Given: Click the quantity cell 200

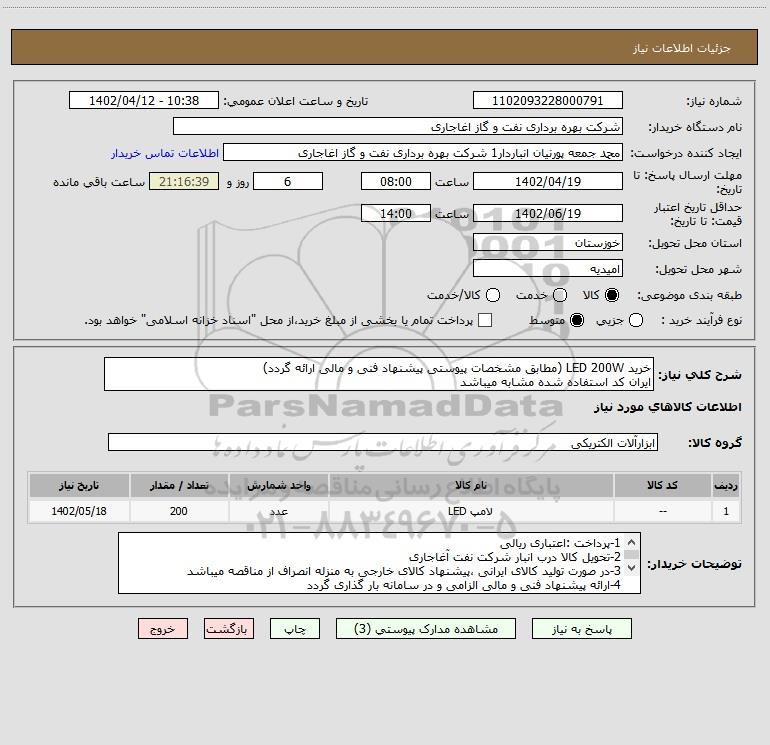Looking at the screenshot, I should (179, 511).
